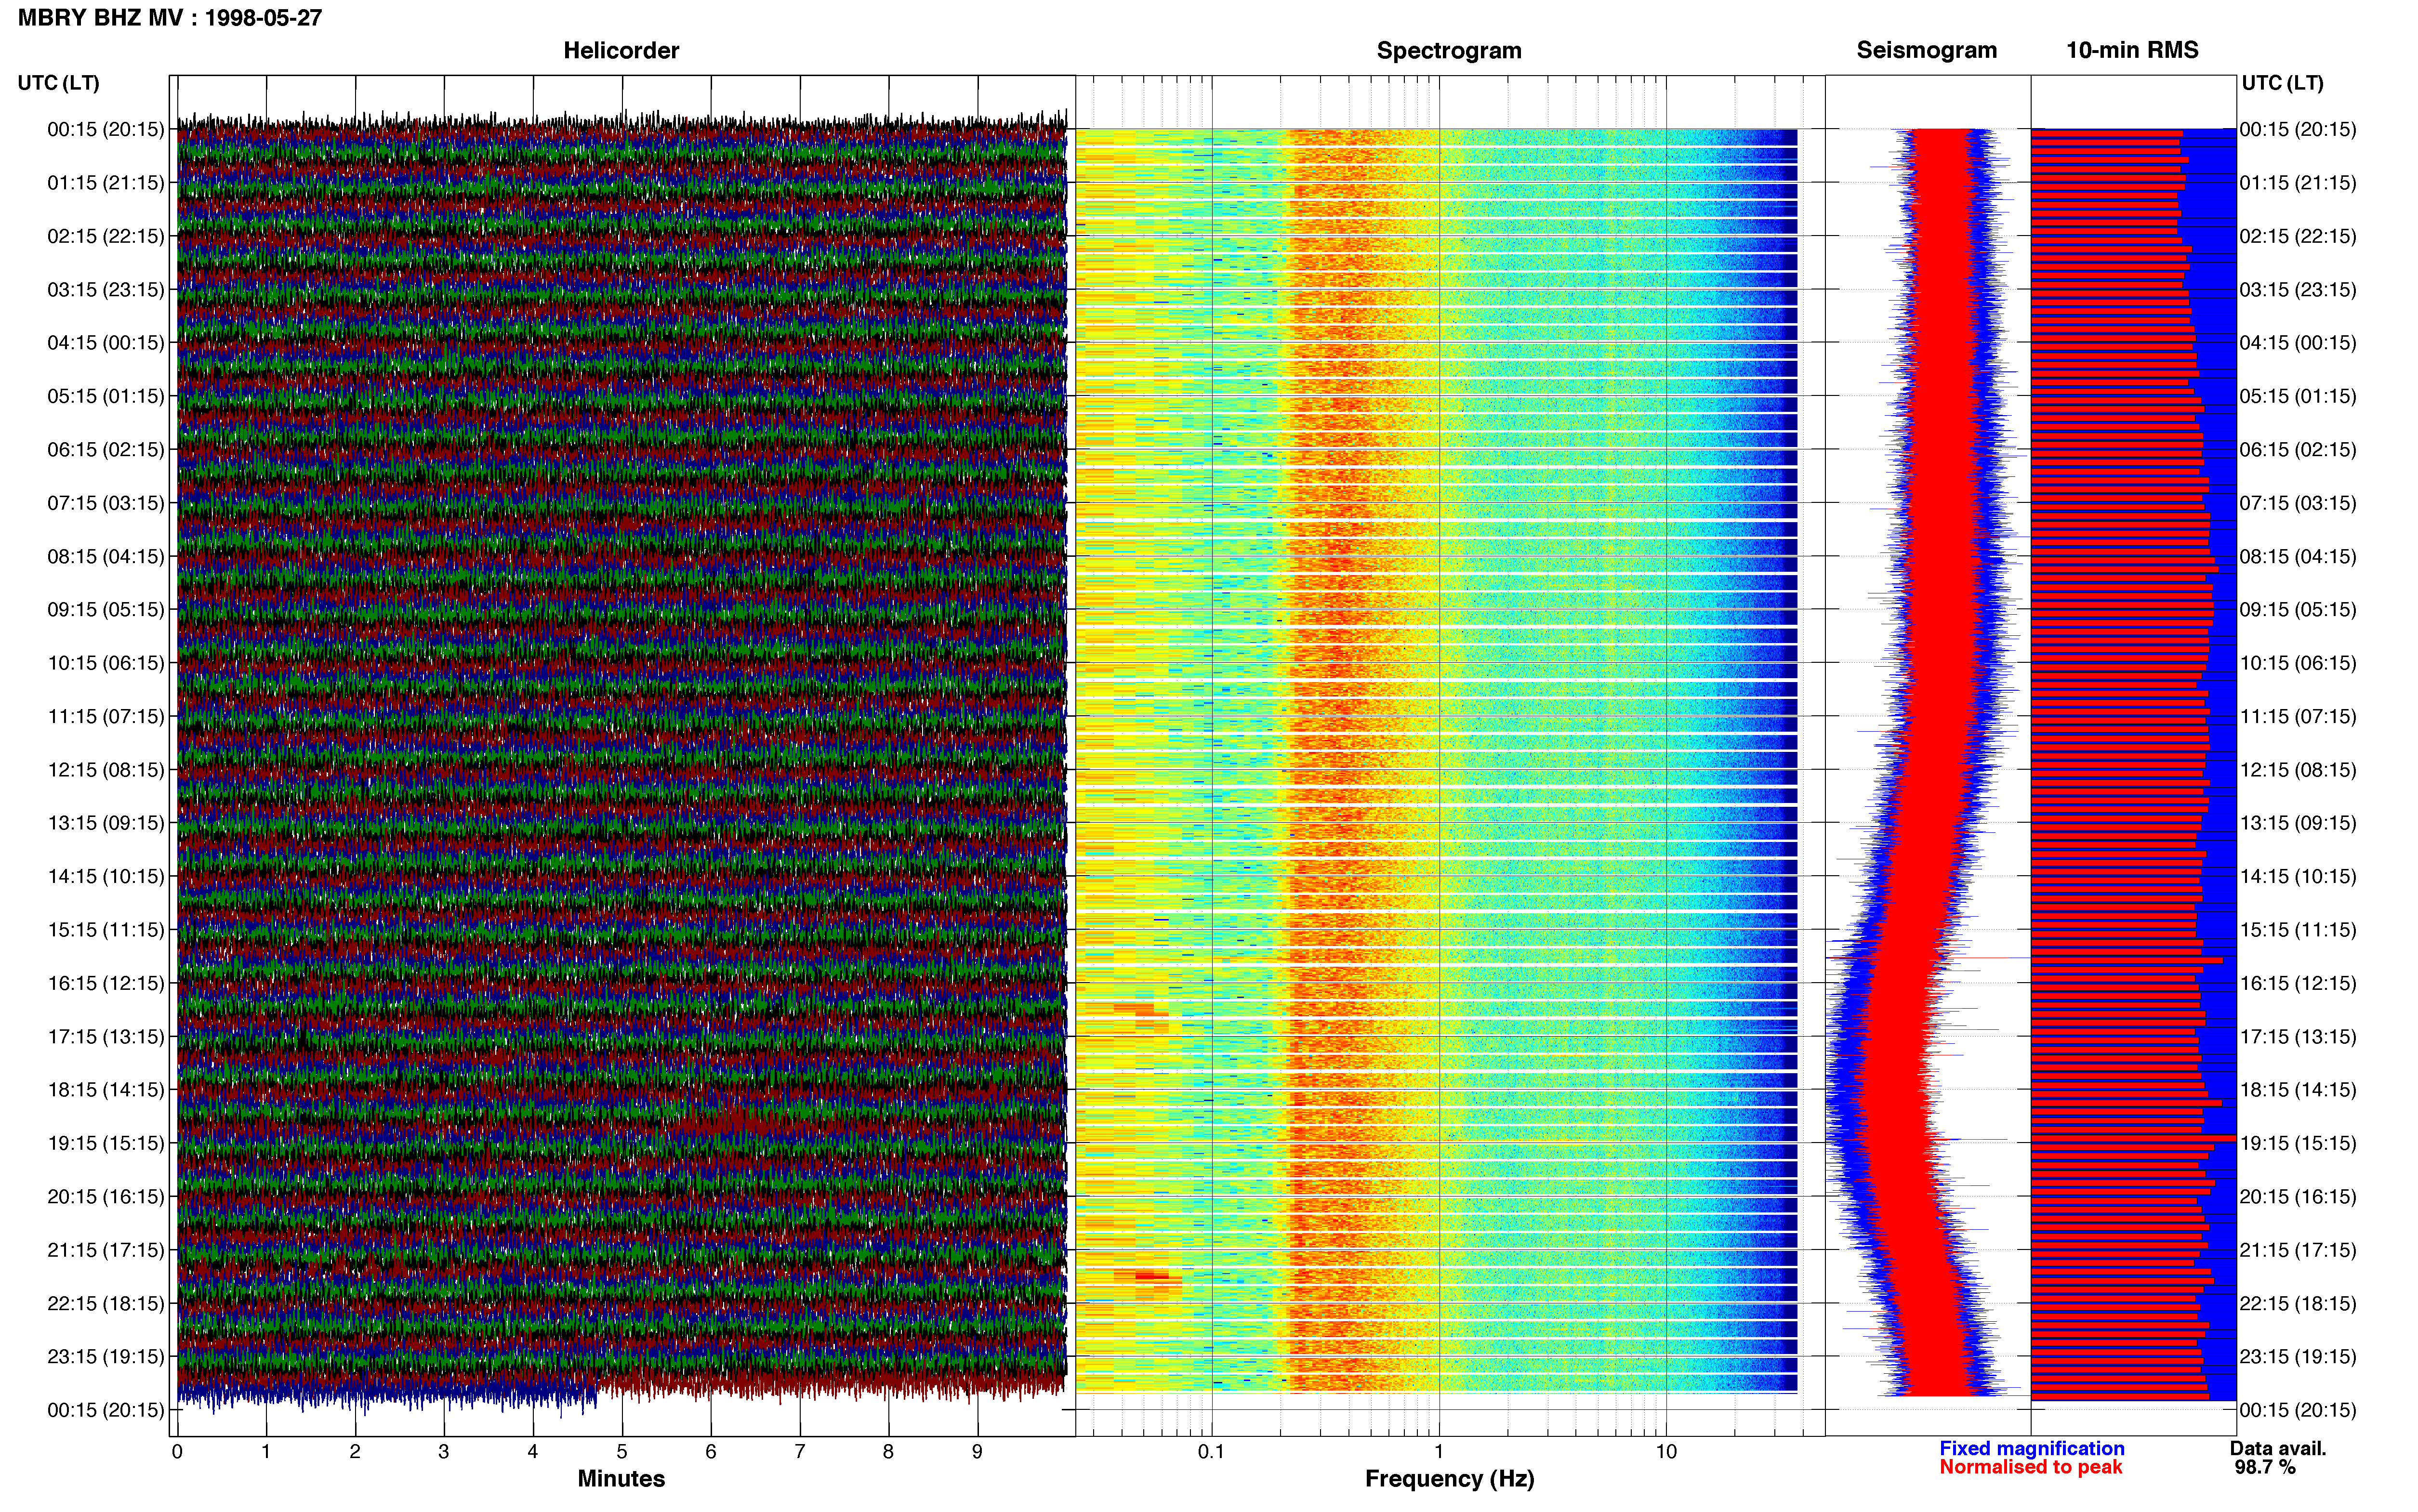The height and width of the screenshot is (1512, 2418).
Task: Click left time label '18:15 (14:15)'
Action: click(x=106, y=1090)
